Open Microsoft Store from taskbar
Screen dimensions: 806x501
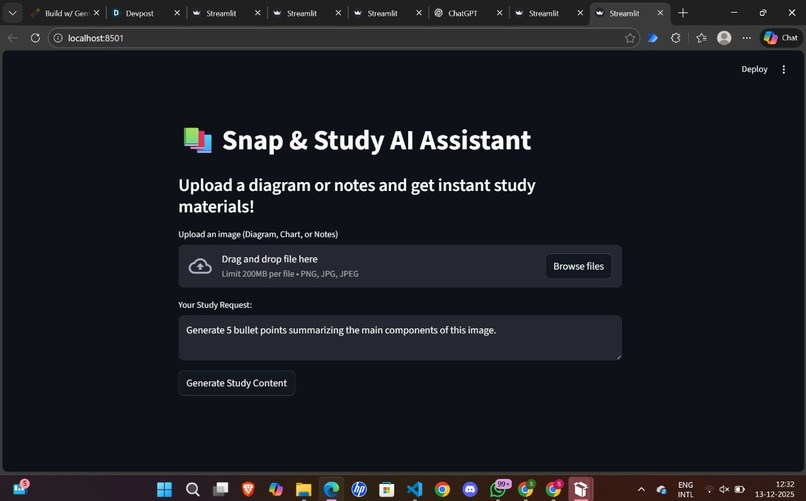coord(387,489)
